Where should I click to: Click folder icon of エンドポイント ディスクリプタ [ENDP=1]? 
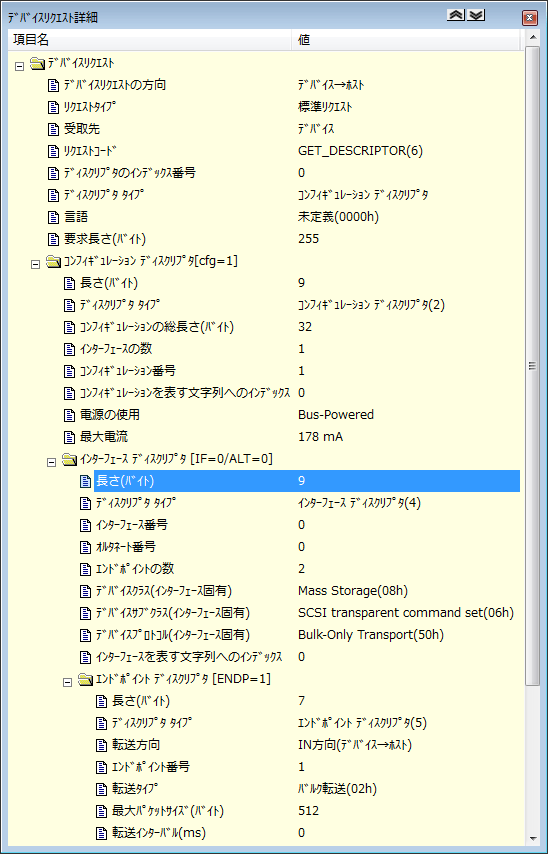(85, 679)
